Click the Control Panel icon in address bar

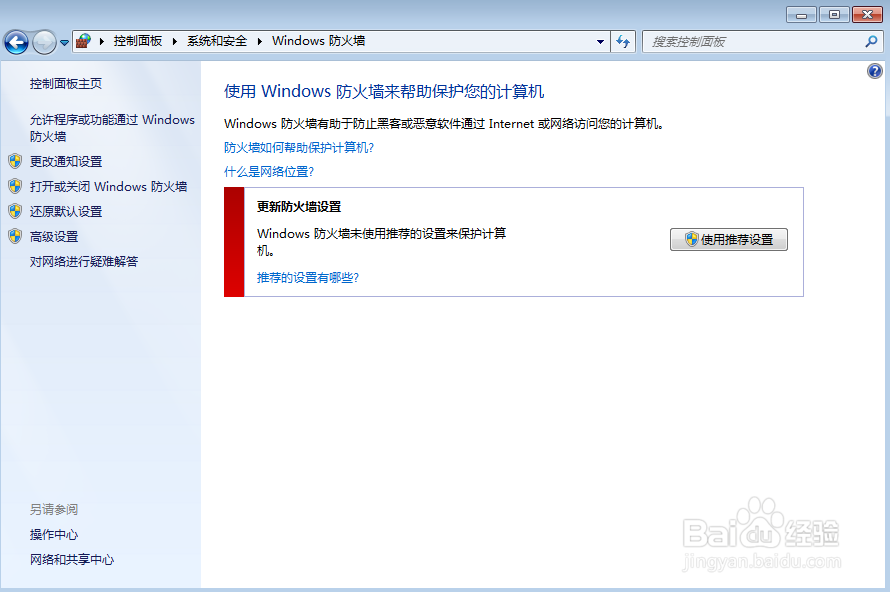[83, 41]
